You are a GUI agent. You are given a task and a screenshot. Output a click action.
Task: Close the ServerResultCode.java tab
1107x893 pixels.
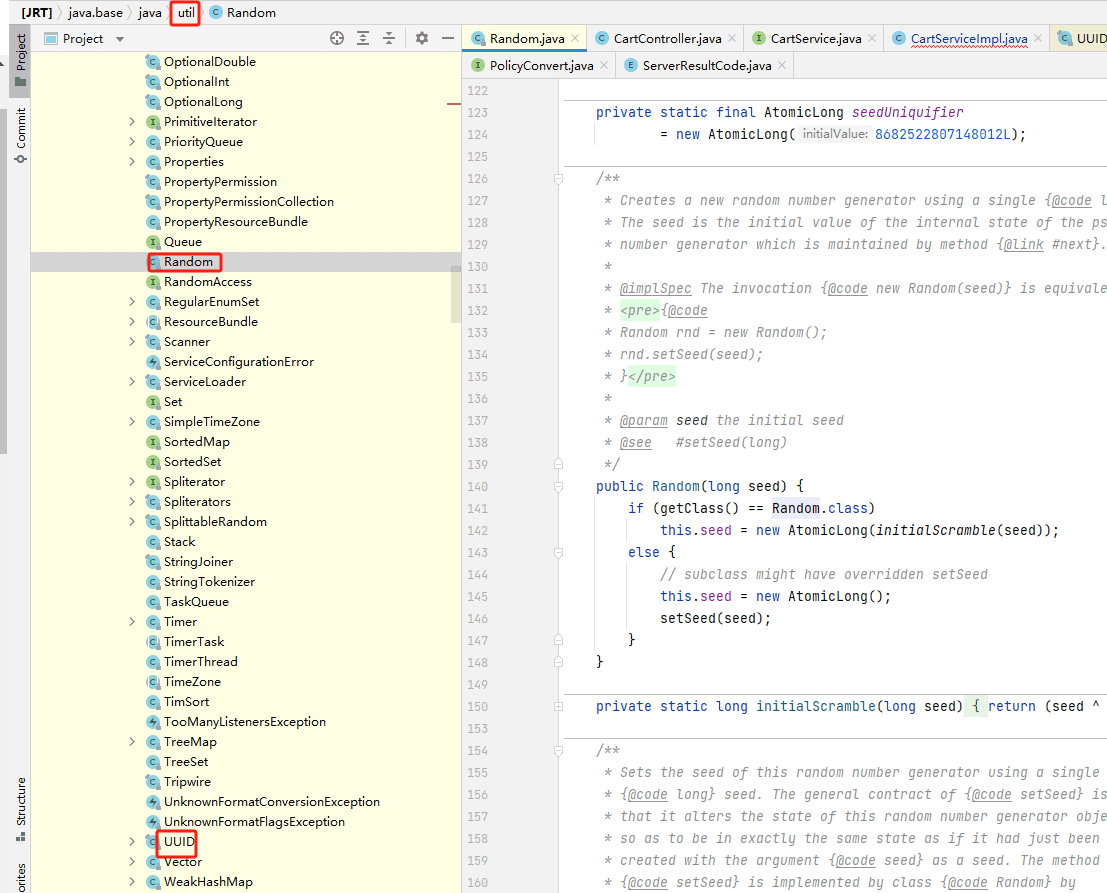(x=782, y=65)
